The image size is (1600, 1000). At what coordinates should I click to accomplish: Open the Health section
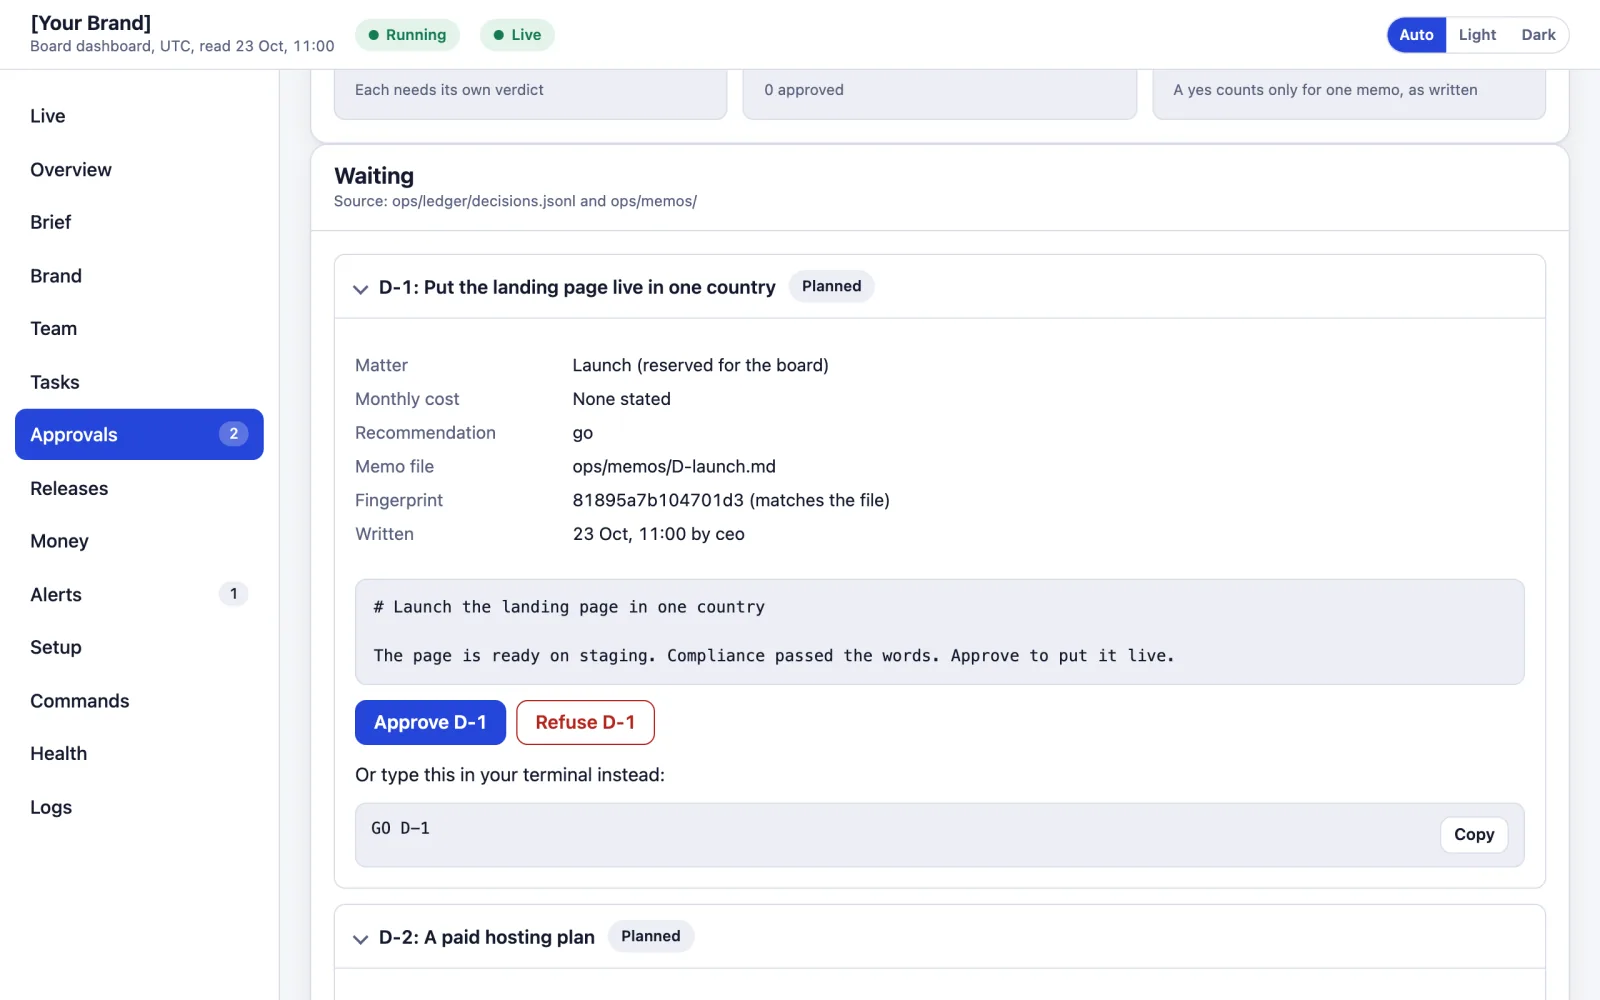[139, 753]
